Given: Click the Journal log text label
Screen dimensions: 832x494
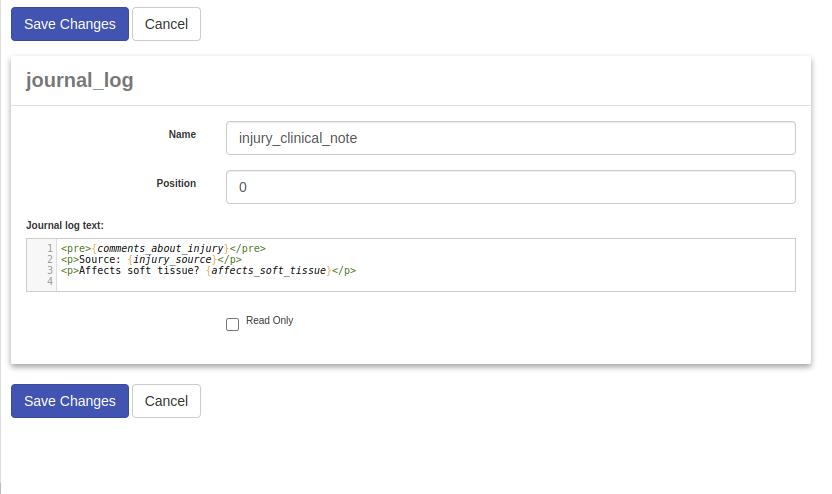Looking at the screenshot, I should [65, 225].
